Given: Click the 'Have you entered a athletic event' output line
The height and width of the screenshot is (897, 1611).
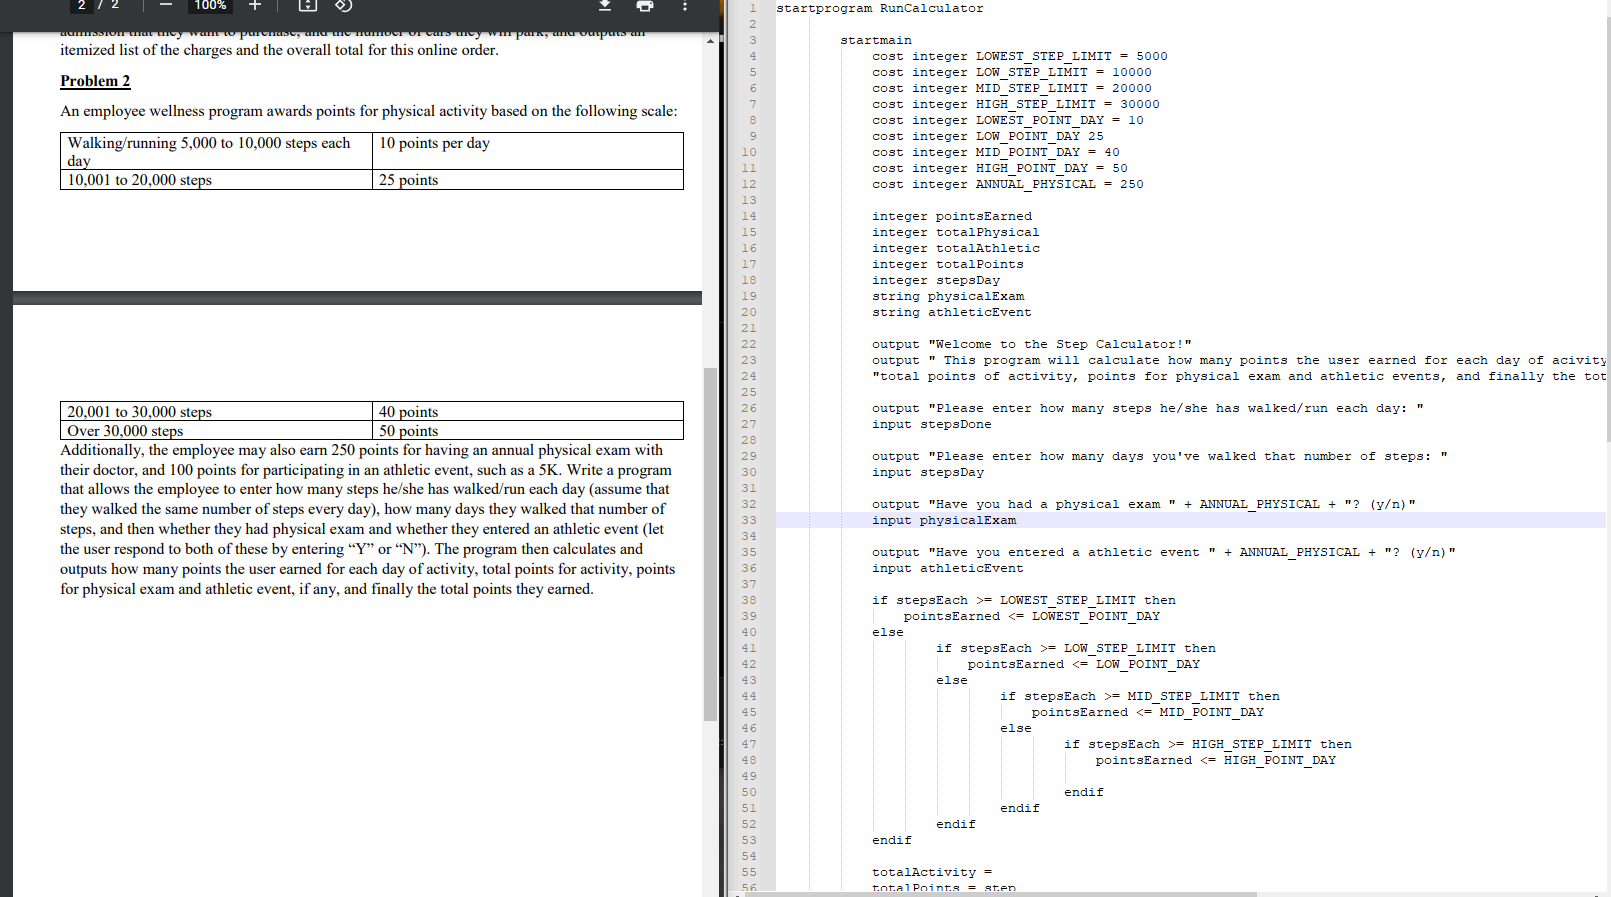Looking at the screenshot, I should click(1164, 552).
